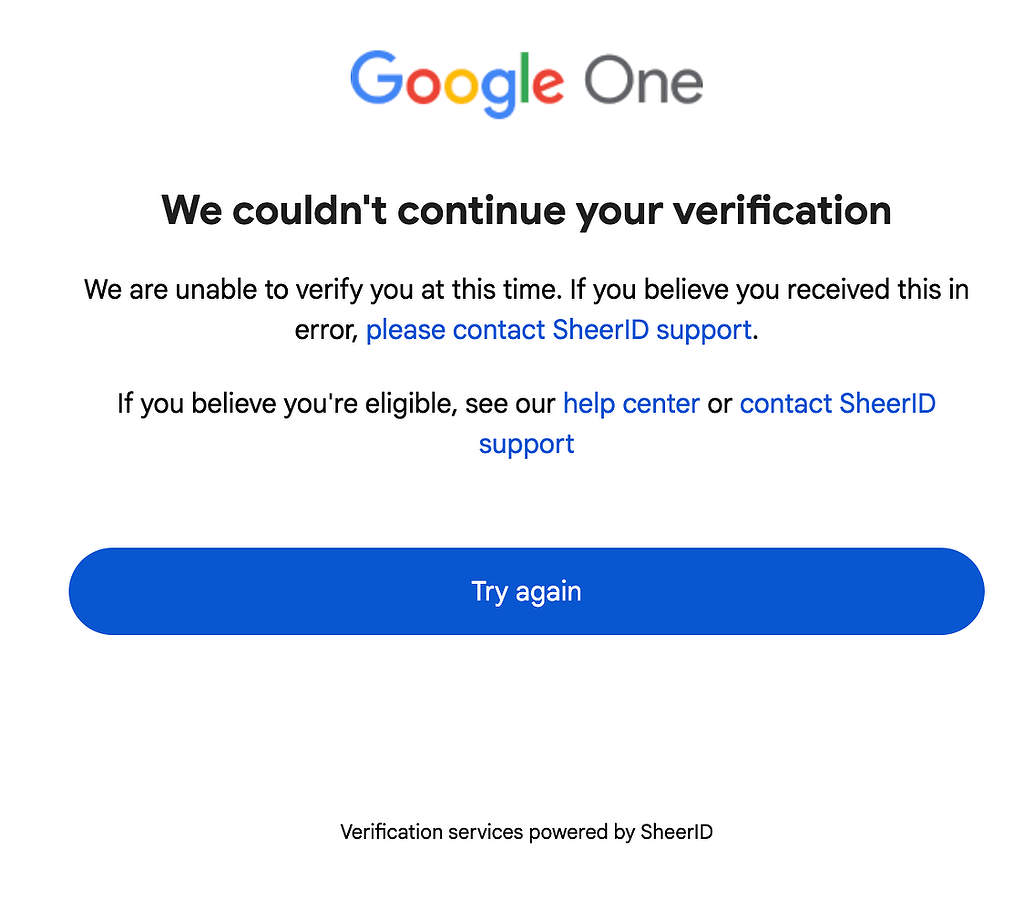Open the help center link
The width and height of the screenshot is (1024, 911).
click(x=631, y=404)
